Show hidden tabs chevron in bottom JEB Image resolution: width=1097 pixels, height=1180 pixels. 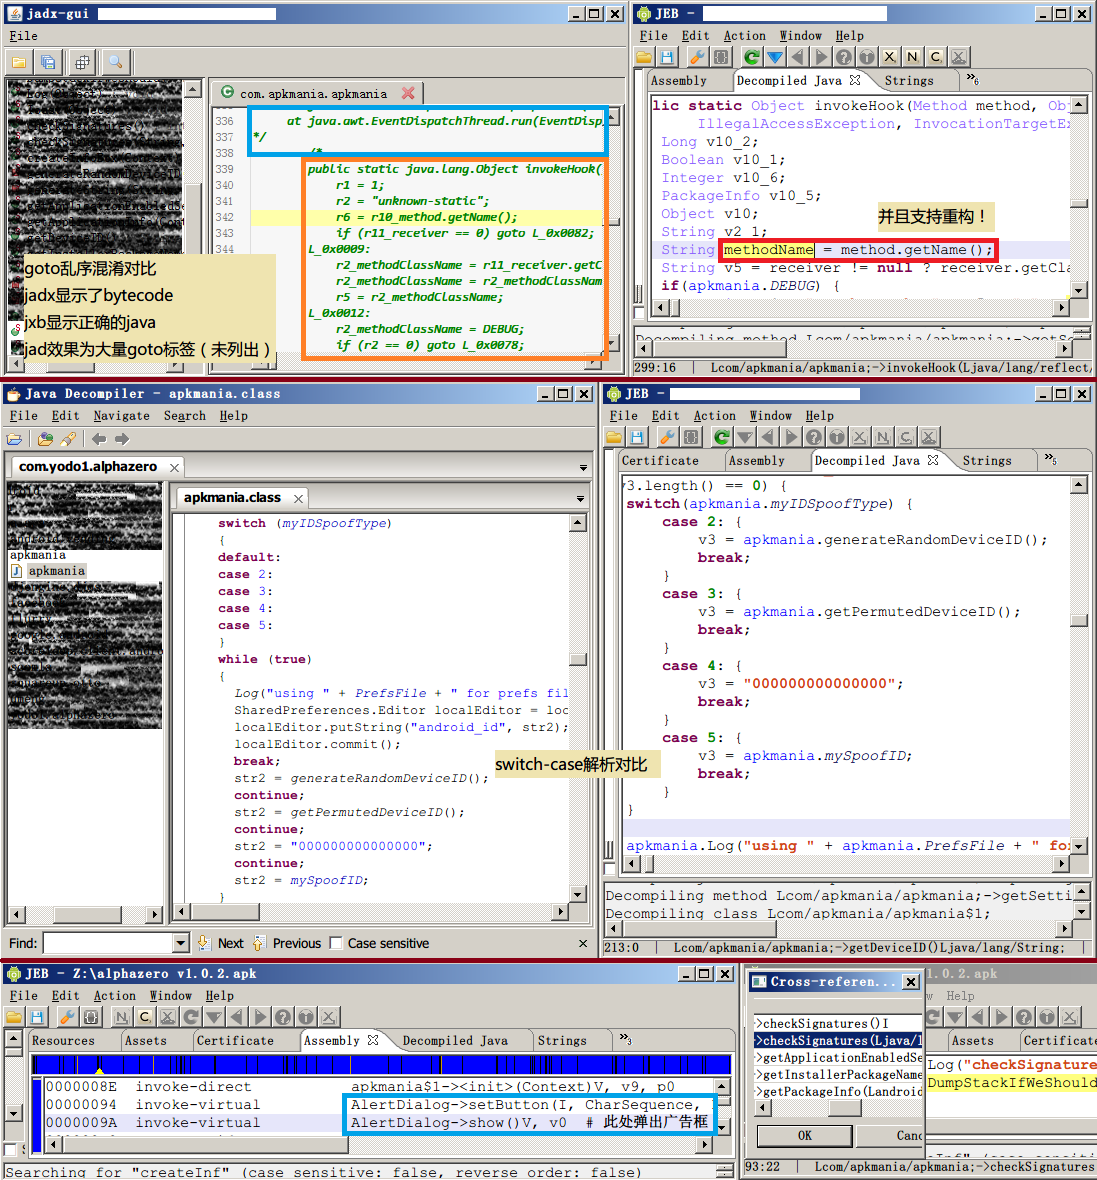(x=626, y=1039)
